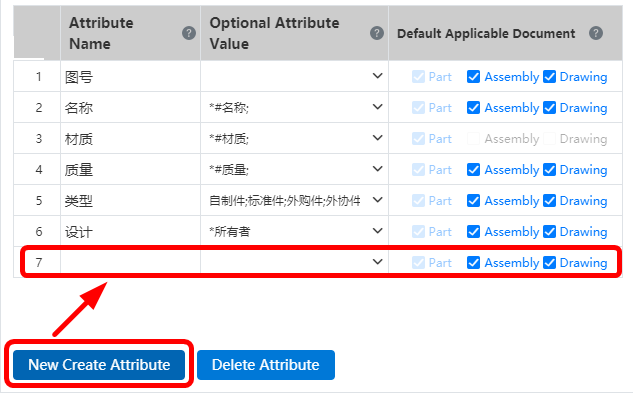This screenshot has height=395, width=633.
Task: Click the 质量 attribute name cell
Action: click(x=130, y=170)
